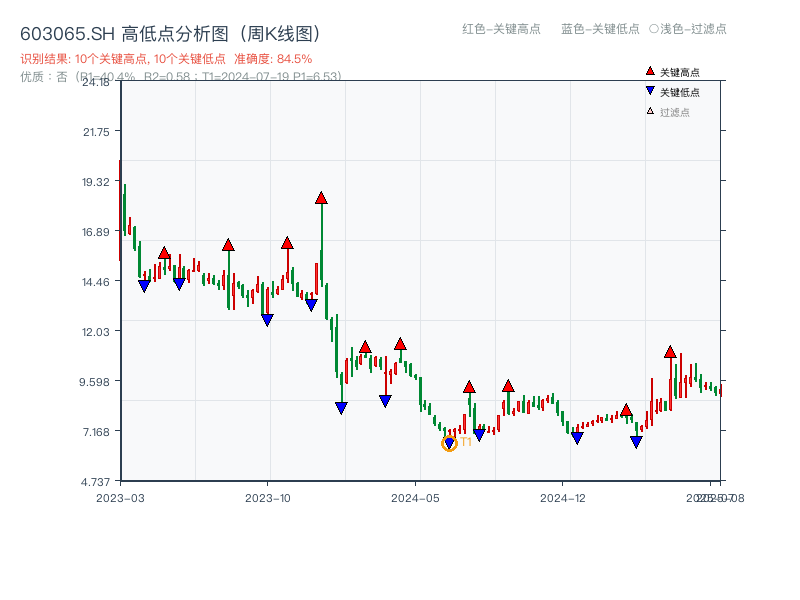This screenshot has width=800, height=600.
Task: Click the earliest red key-high triangle on the chart
Action: 164,253
